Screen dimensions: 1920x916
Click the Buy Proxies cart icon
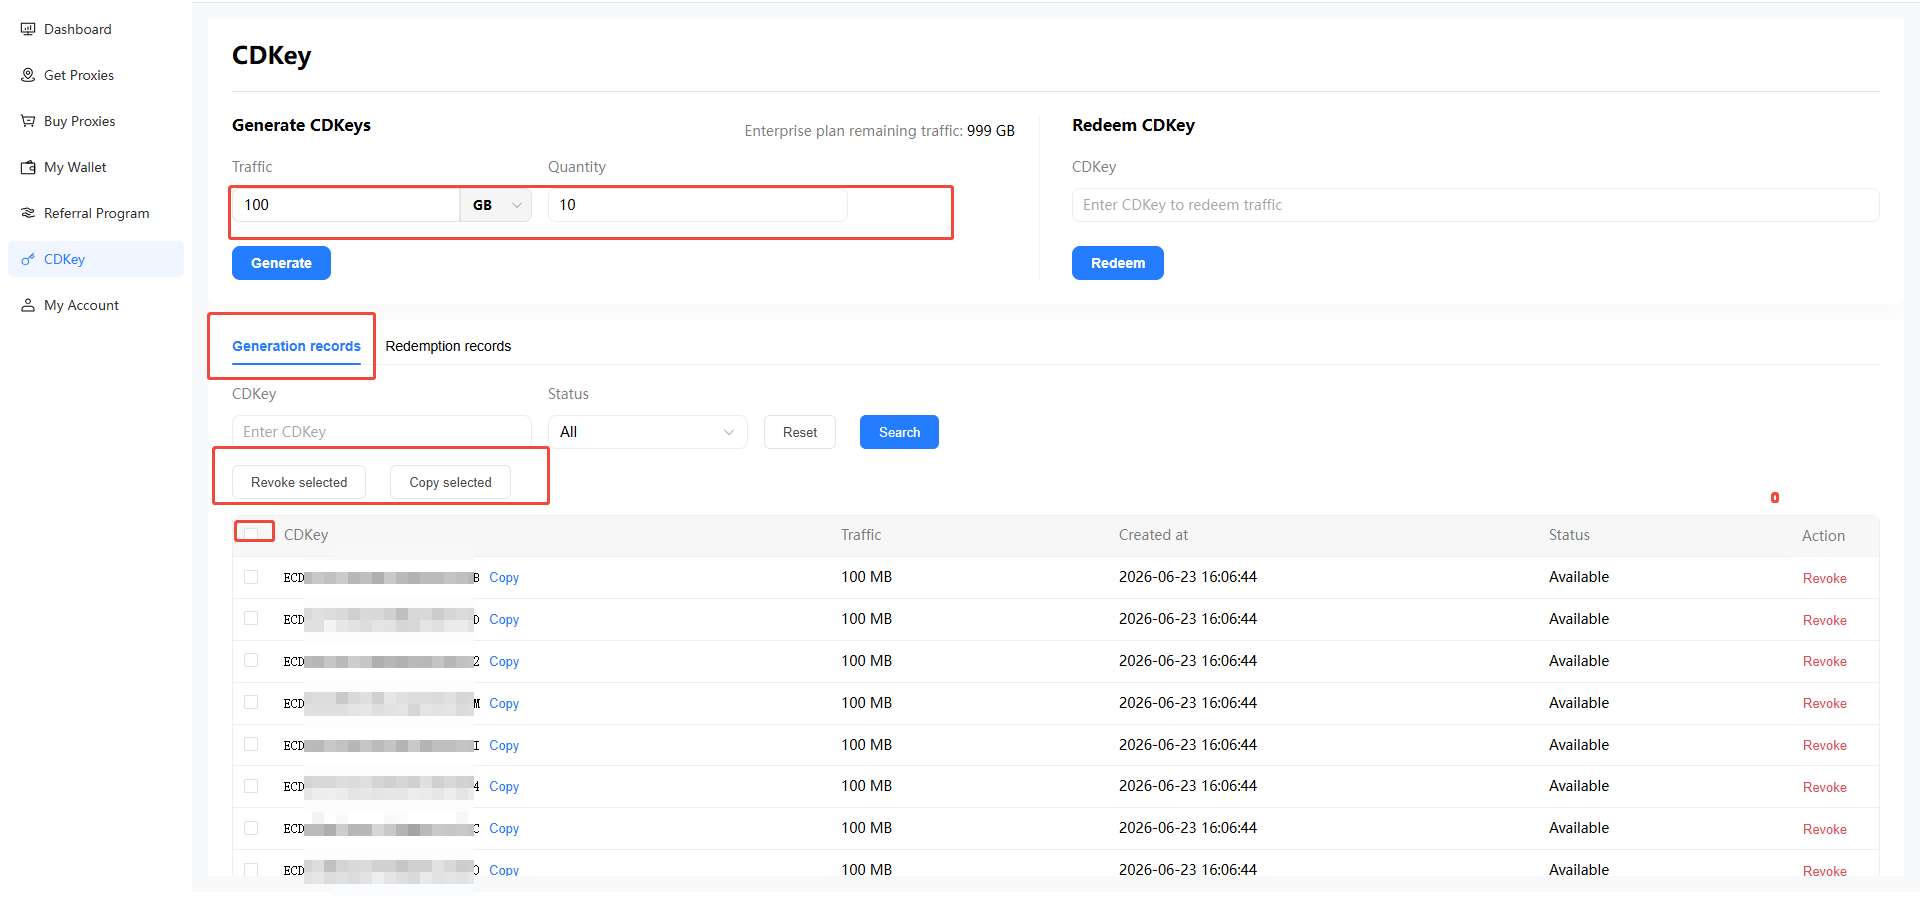tap(28, 121)
